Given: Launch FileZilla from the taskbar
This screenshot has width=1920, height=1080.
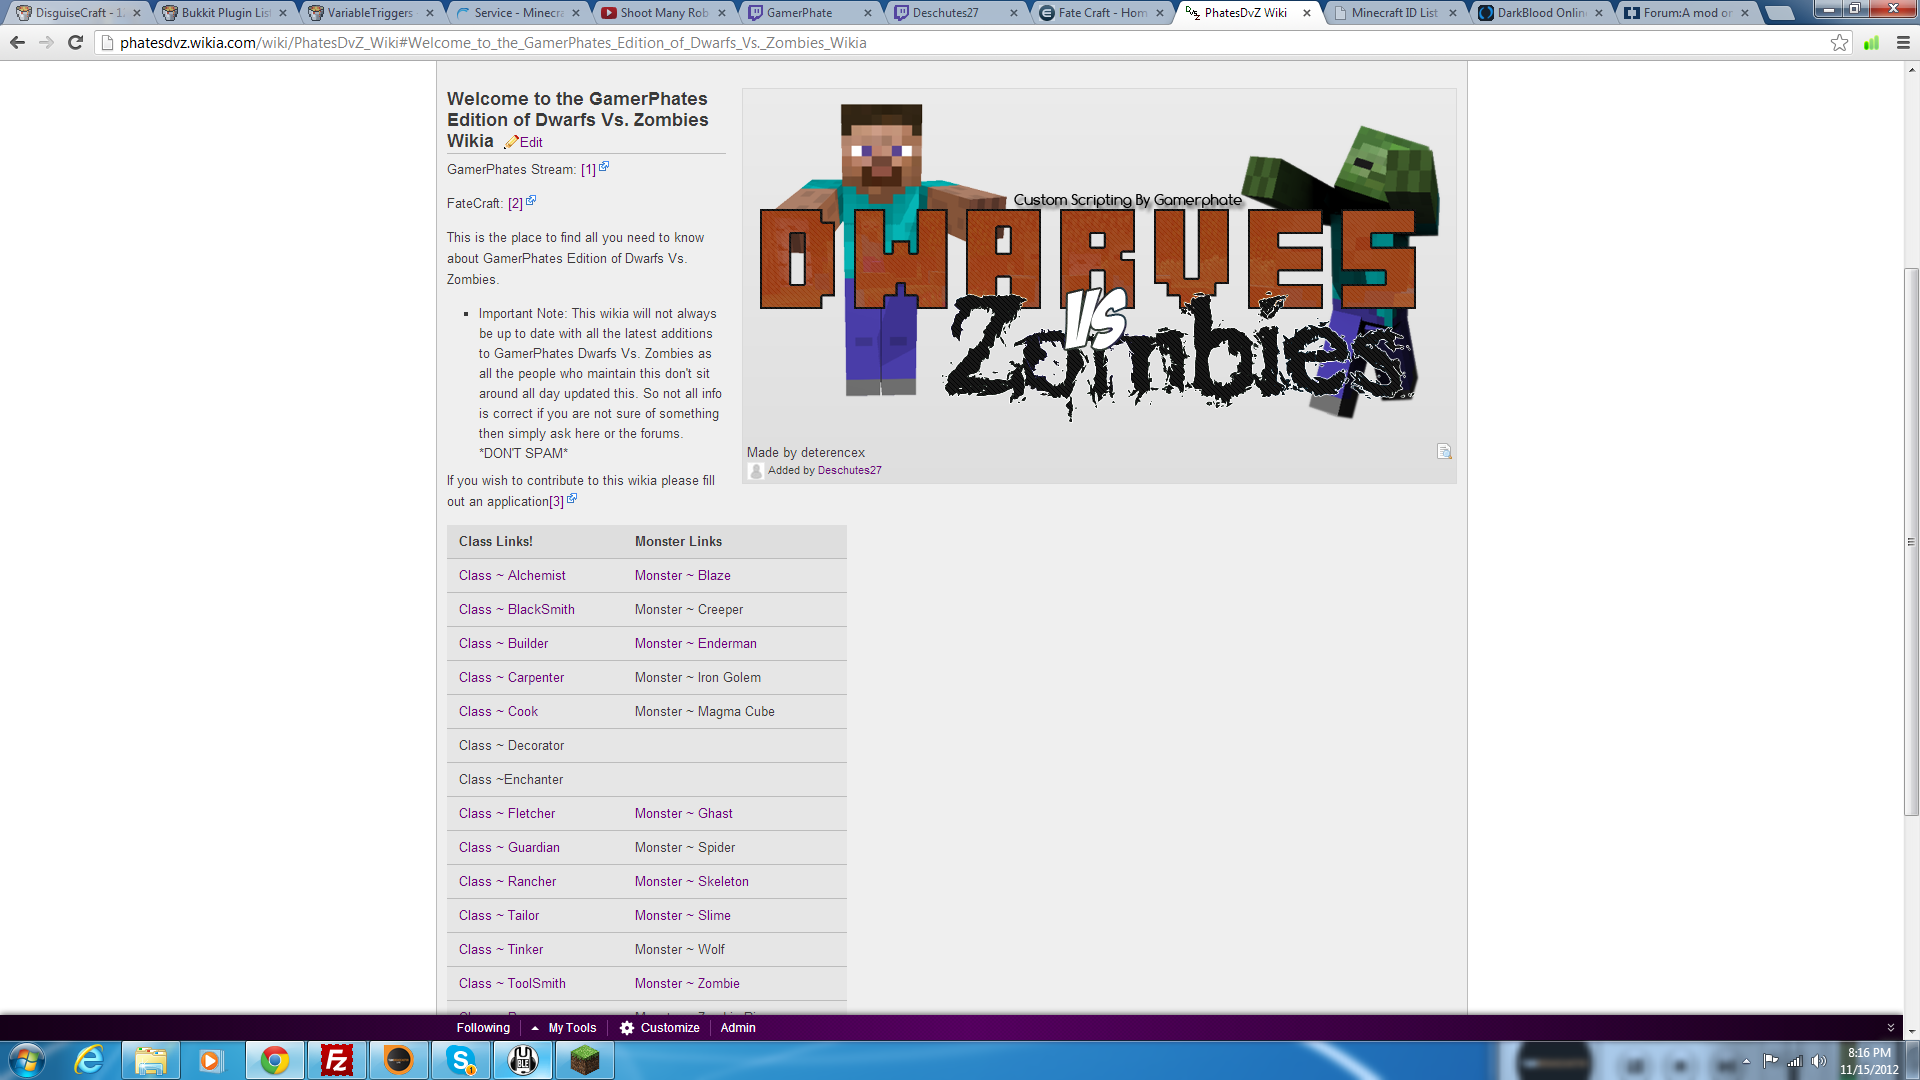Looking at the screenshot, I should pyautogui.click(x=336, y=1060).
